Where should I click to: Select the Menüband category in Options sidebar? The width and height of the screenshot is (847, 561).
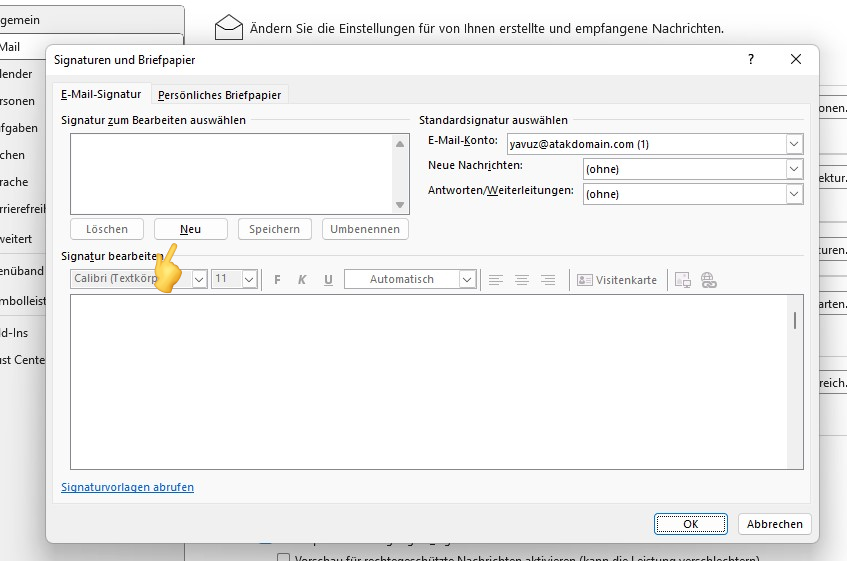23,271
